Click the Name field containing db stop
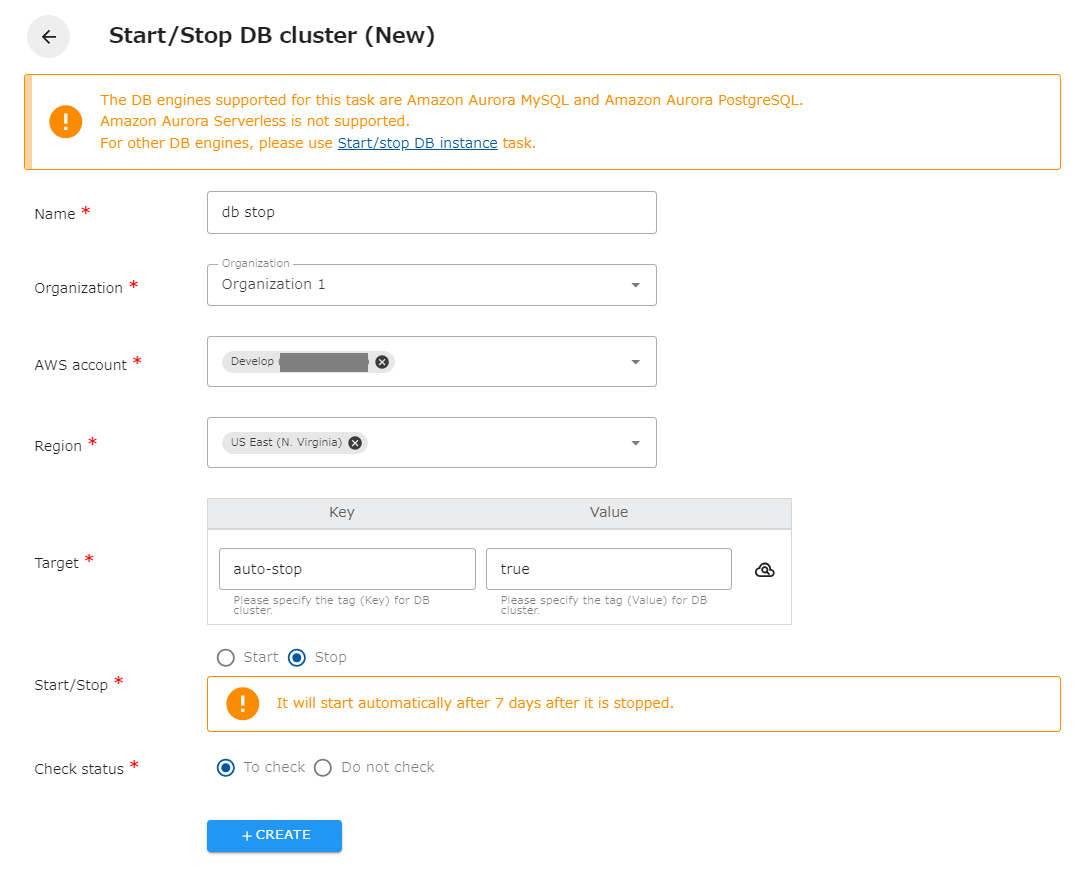The height and width of the screenshot is (882, 1087). click(431, 212)
